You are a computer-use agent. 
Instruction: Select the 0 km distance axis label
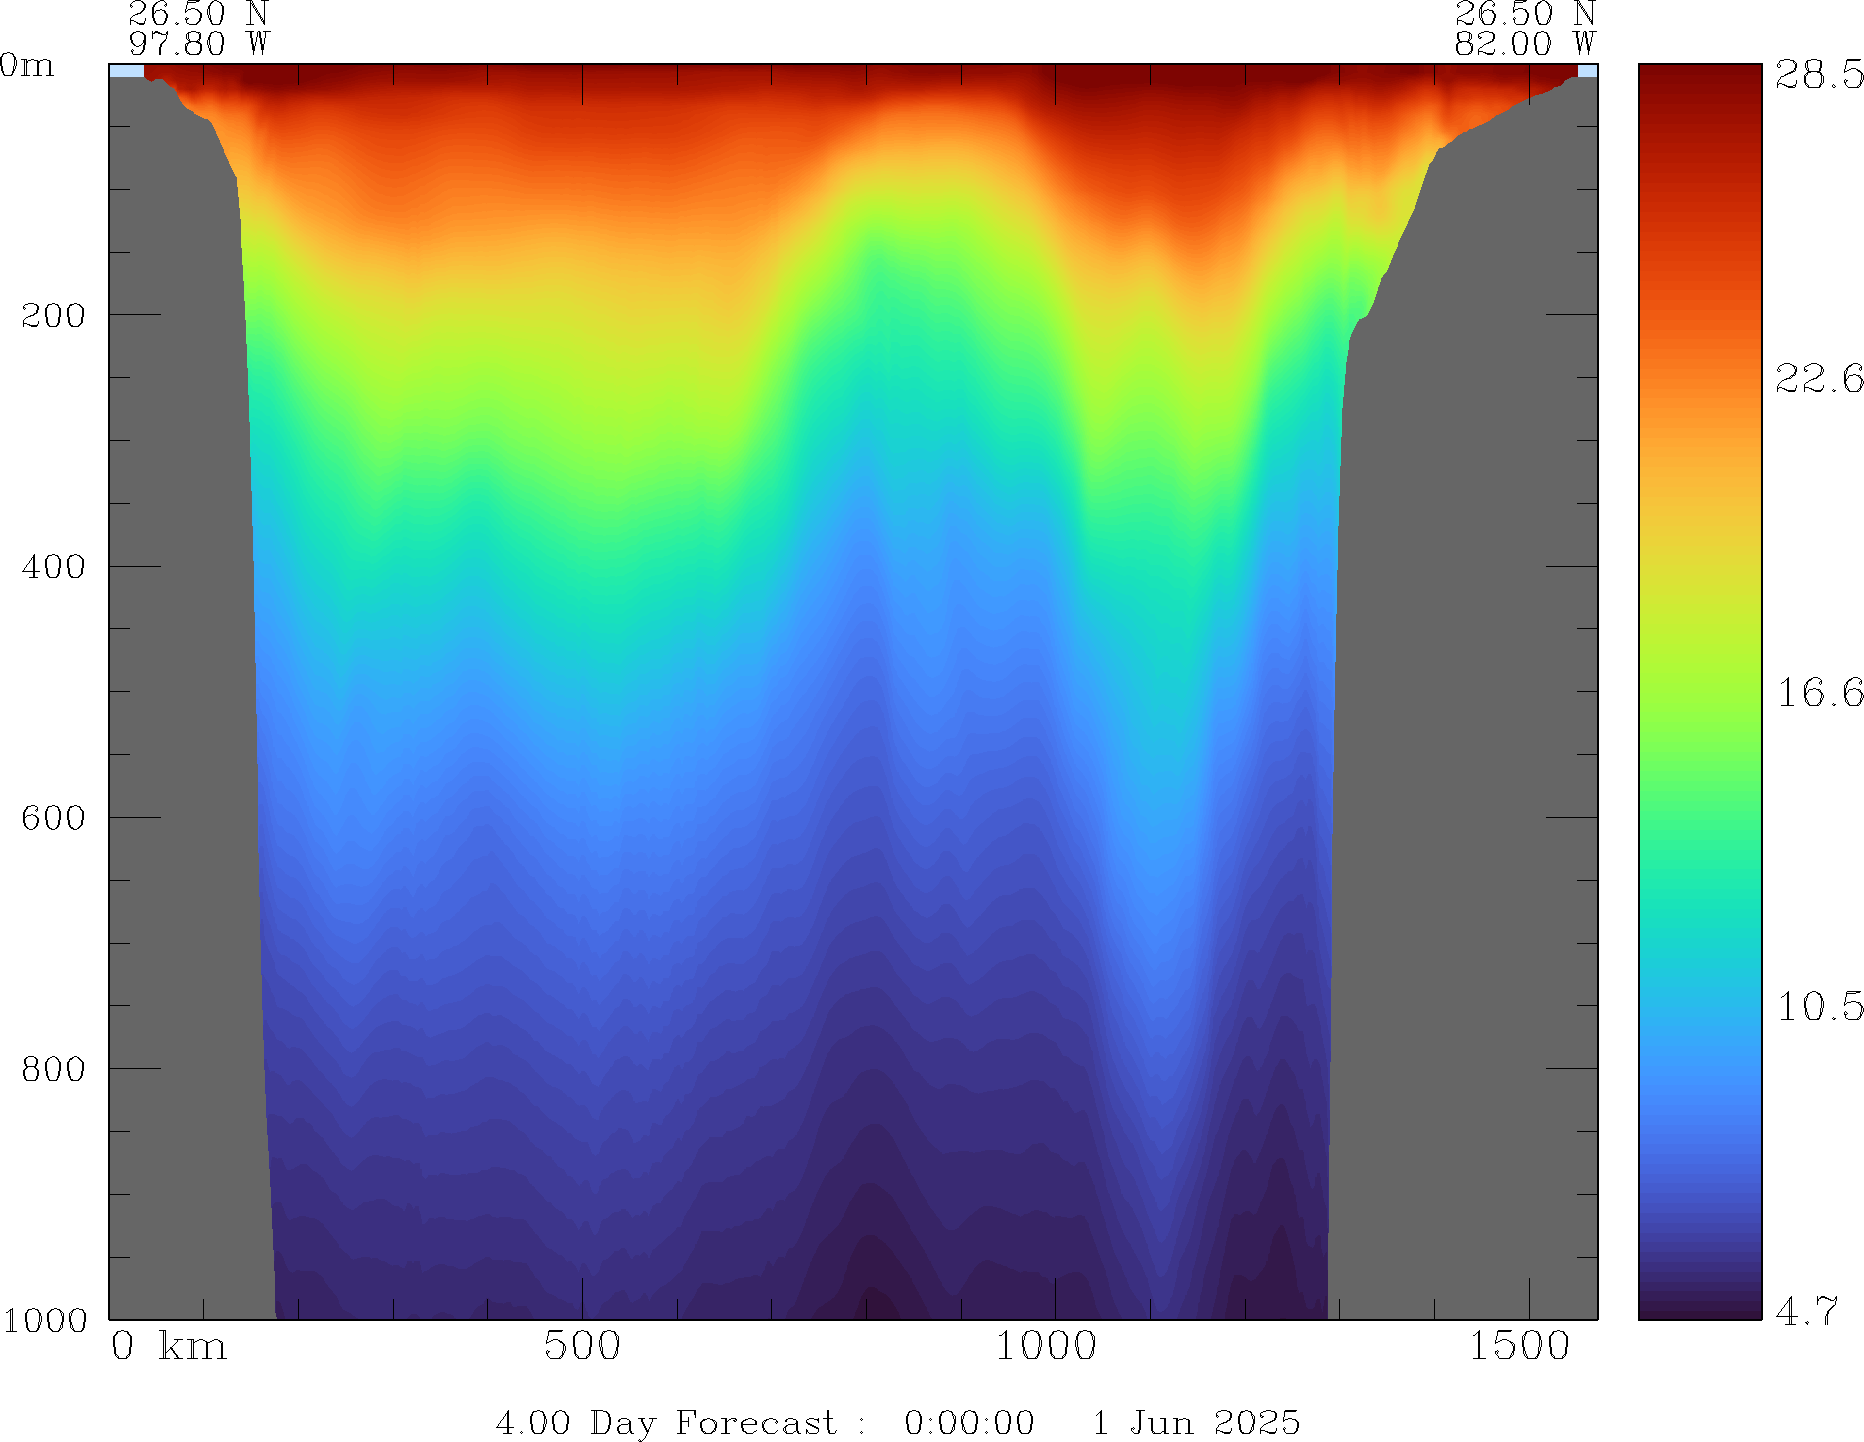pyautogui.click(x=169, y=1346)
